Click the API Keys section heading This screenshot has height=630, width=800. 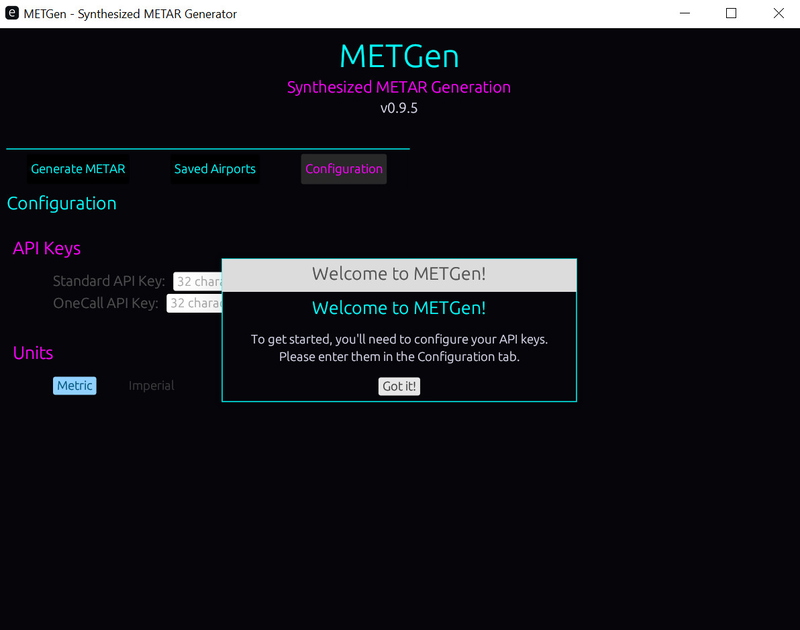(x=46, y=246)
